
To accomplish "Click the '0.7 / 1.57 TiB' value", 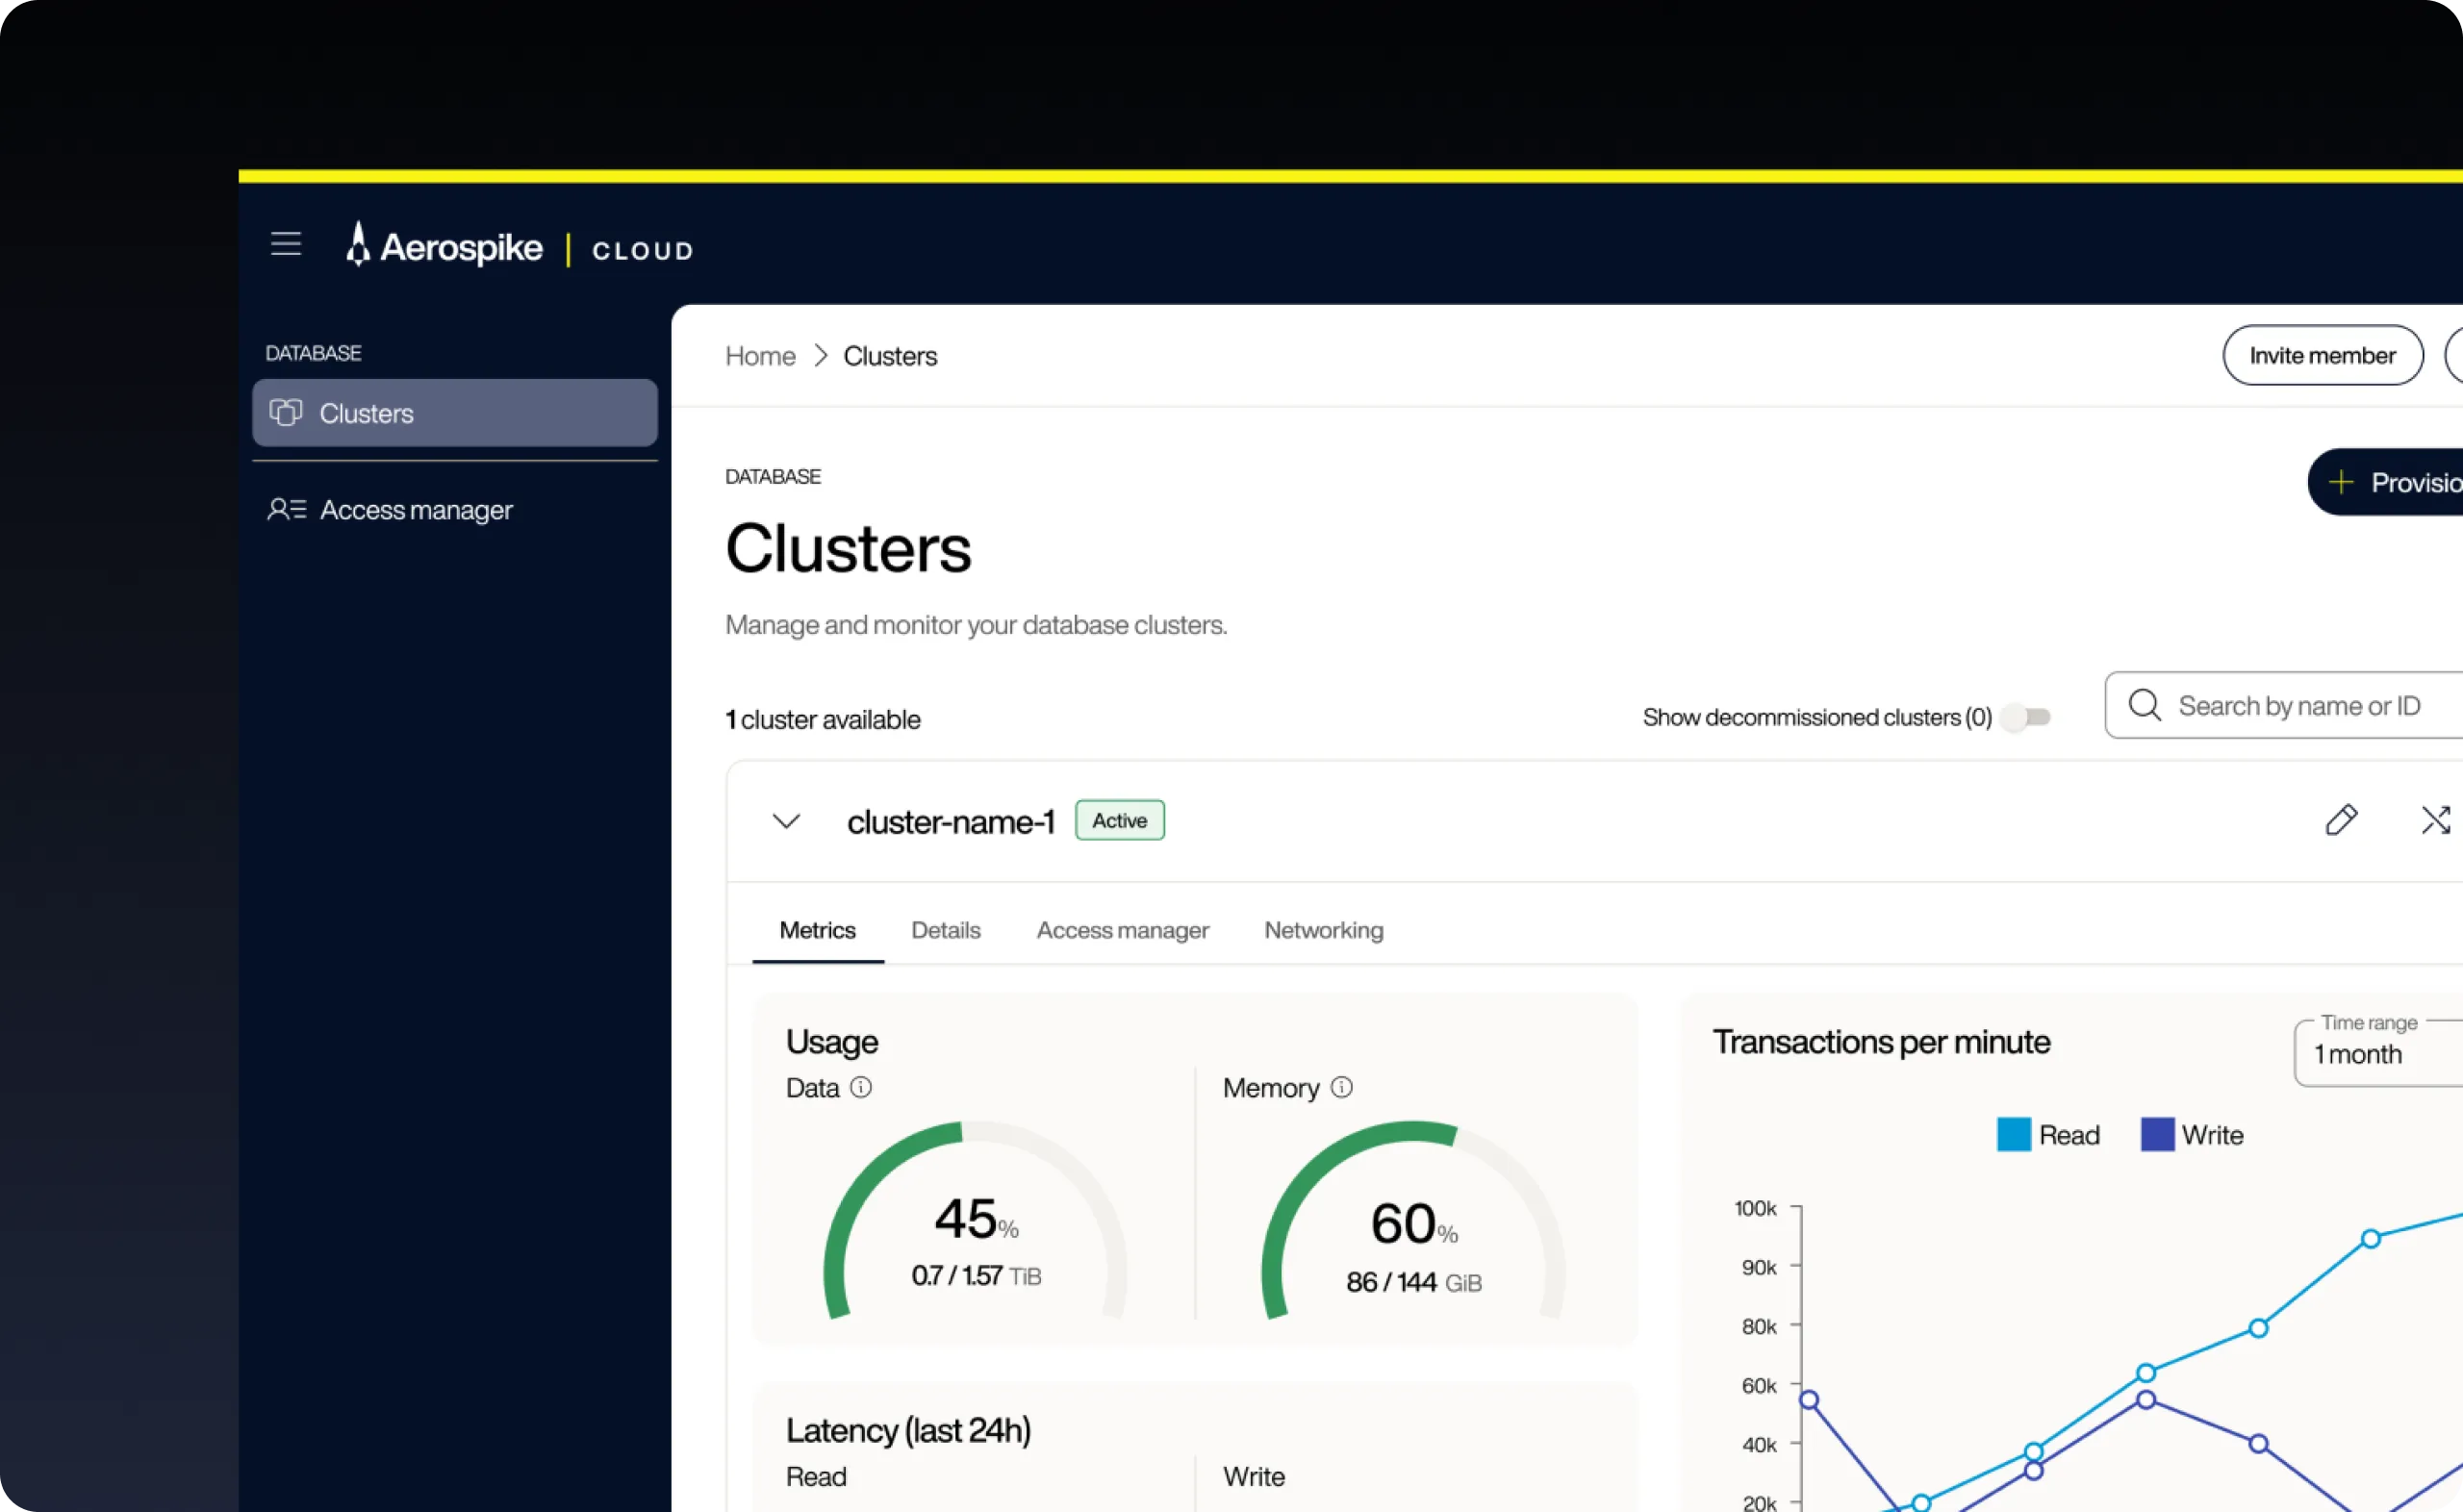I will click(x=976, y=1275).
